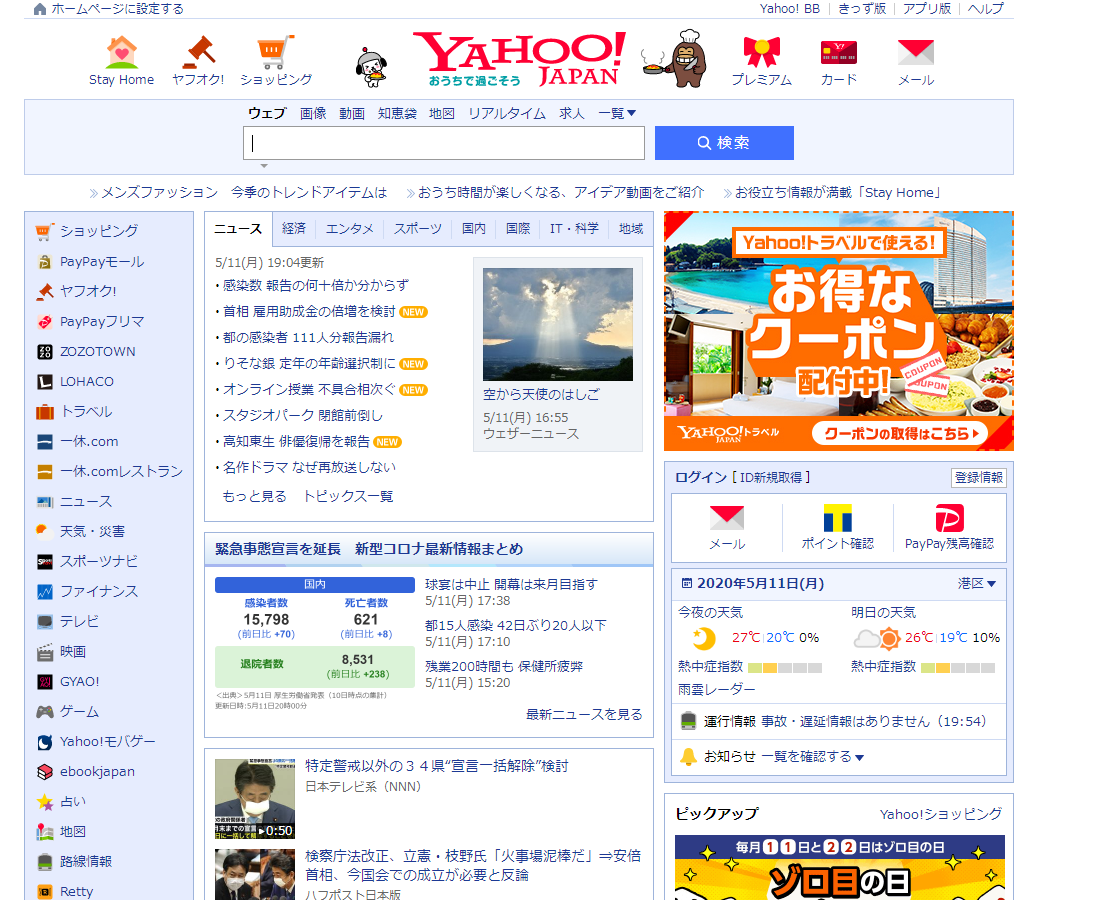Open the きっず版 link
The width and height of the screenshot is (1095, 900).
(862, 8)
